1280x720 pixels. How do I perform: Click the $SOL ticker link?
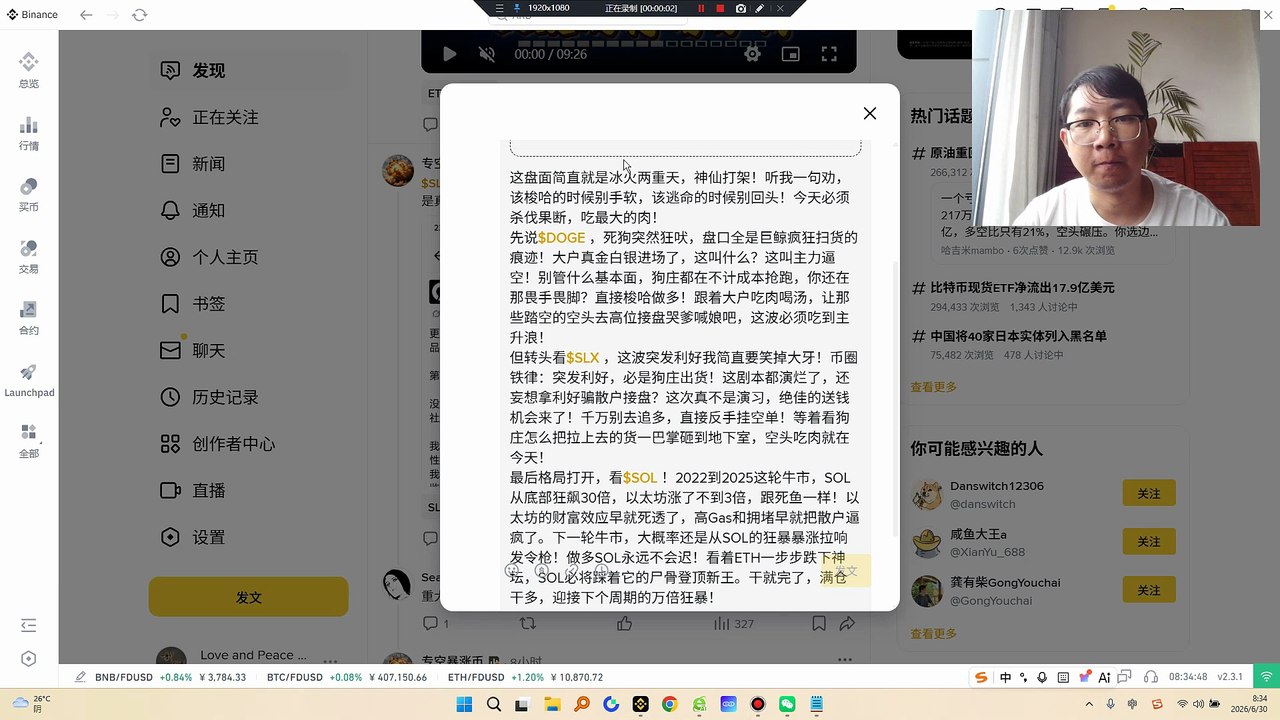pyautogui.click(x=640, y=477)
